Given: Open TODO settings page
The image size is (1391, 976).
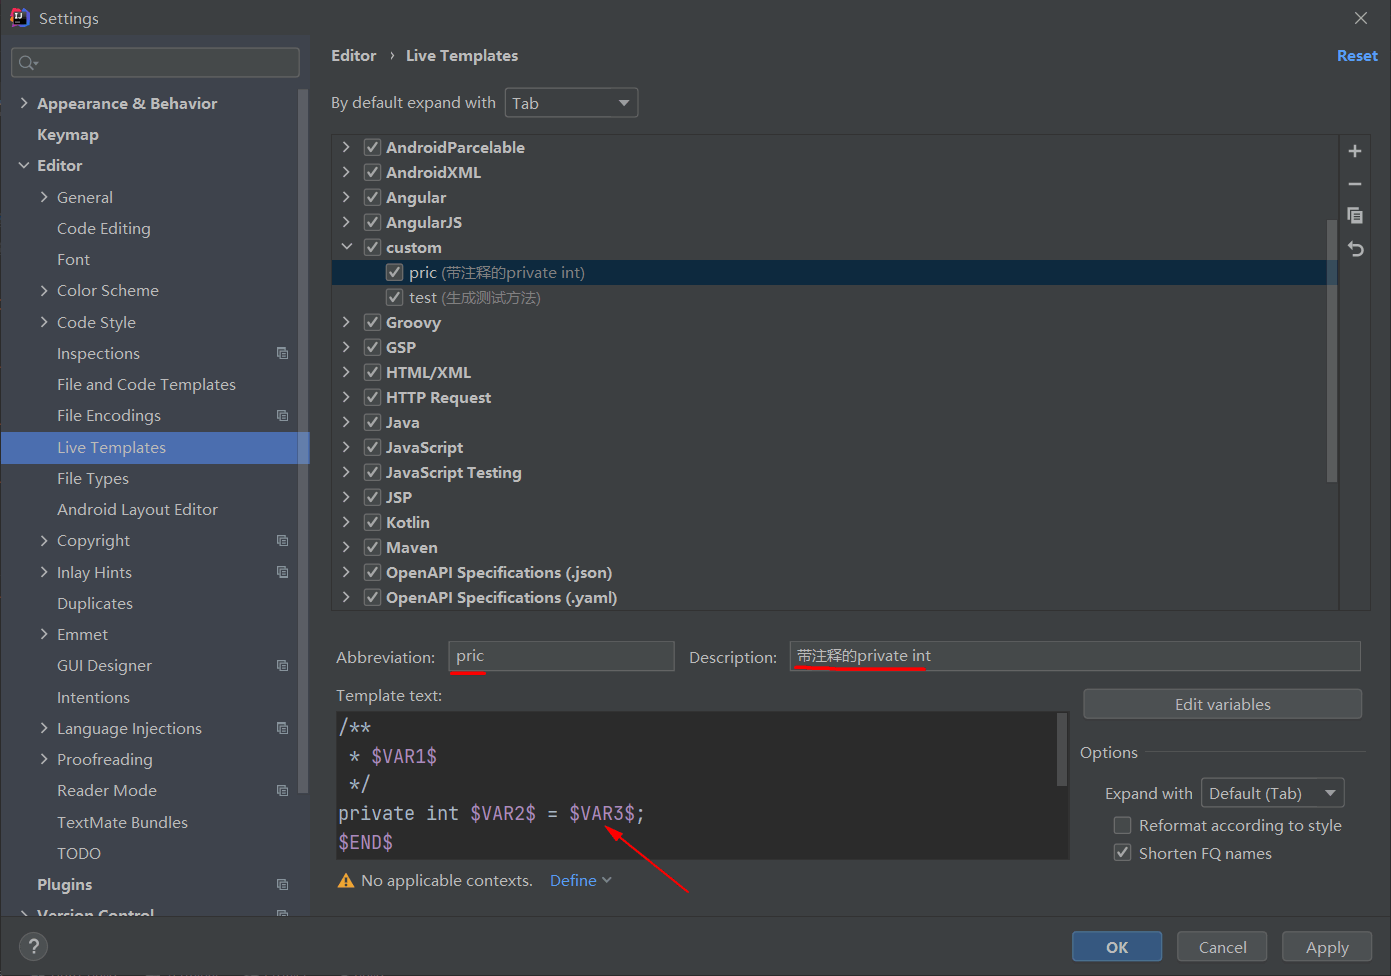Looking at the screenshot, I should tap(79, 853).
